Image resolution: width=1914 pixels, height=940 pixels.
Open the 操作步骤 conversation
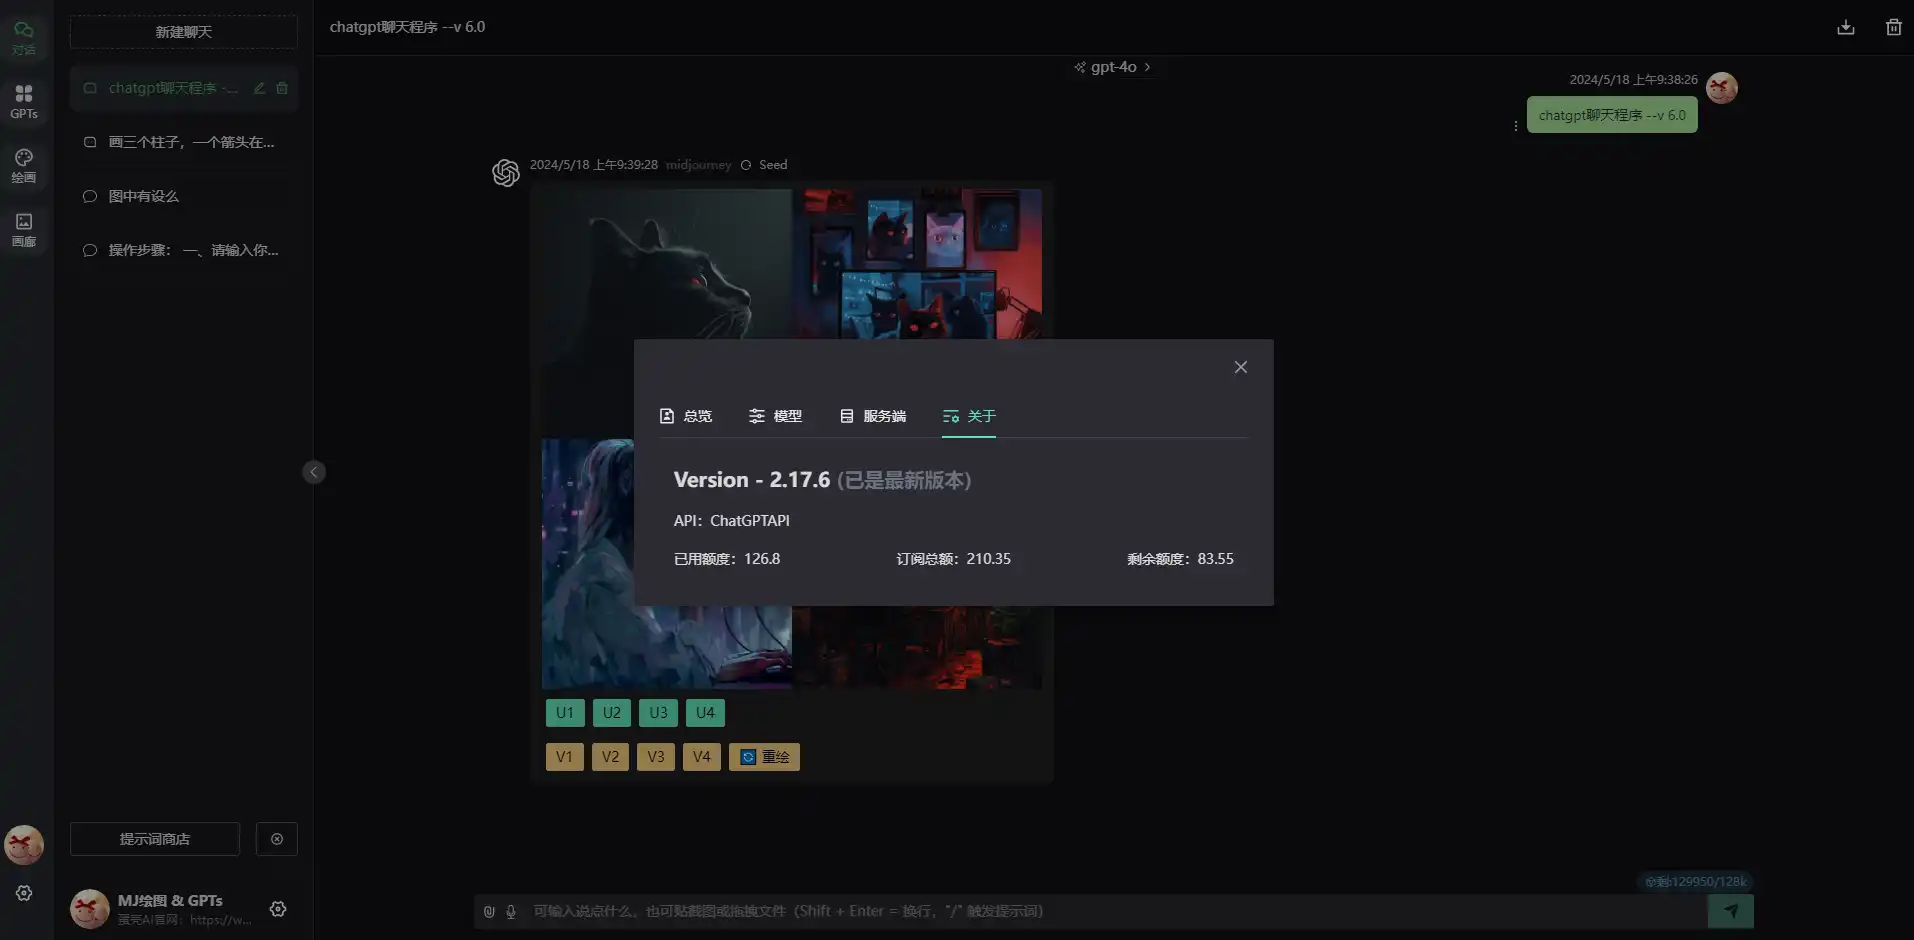(184, 250)
